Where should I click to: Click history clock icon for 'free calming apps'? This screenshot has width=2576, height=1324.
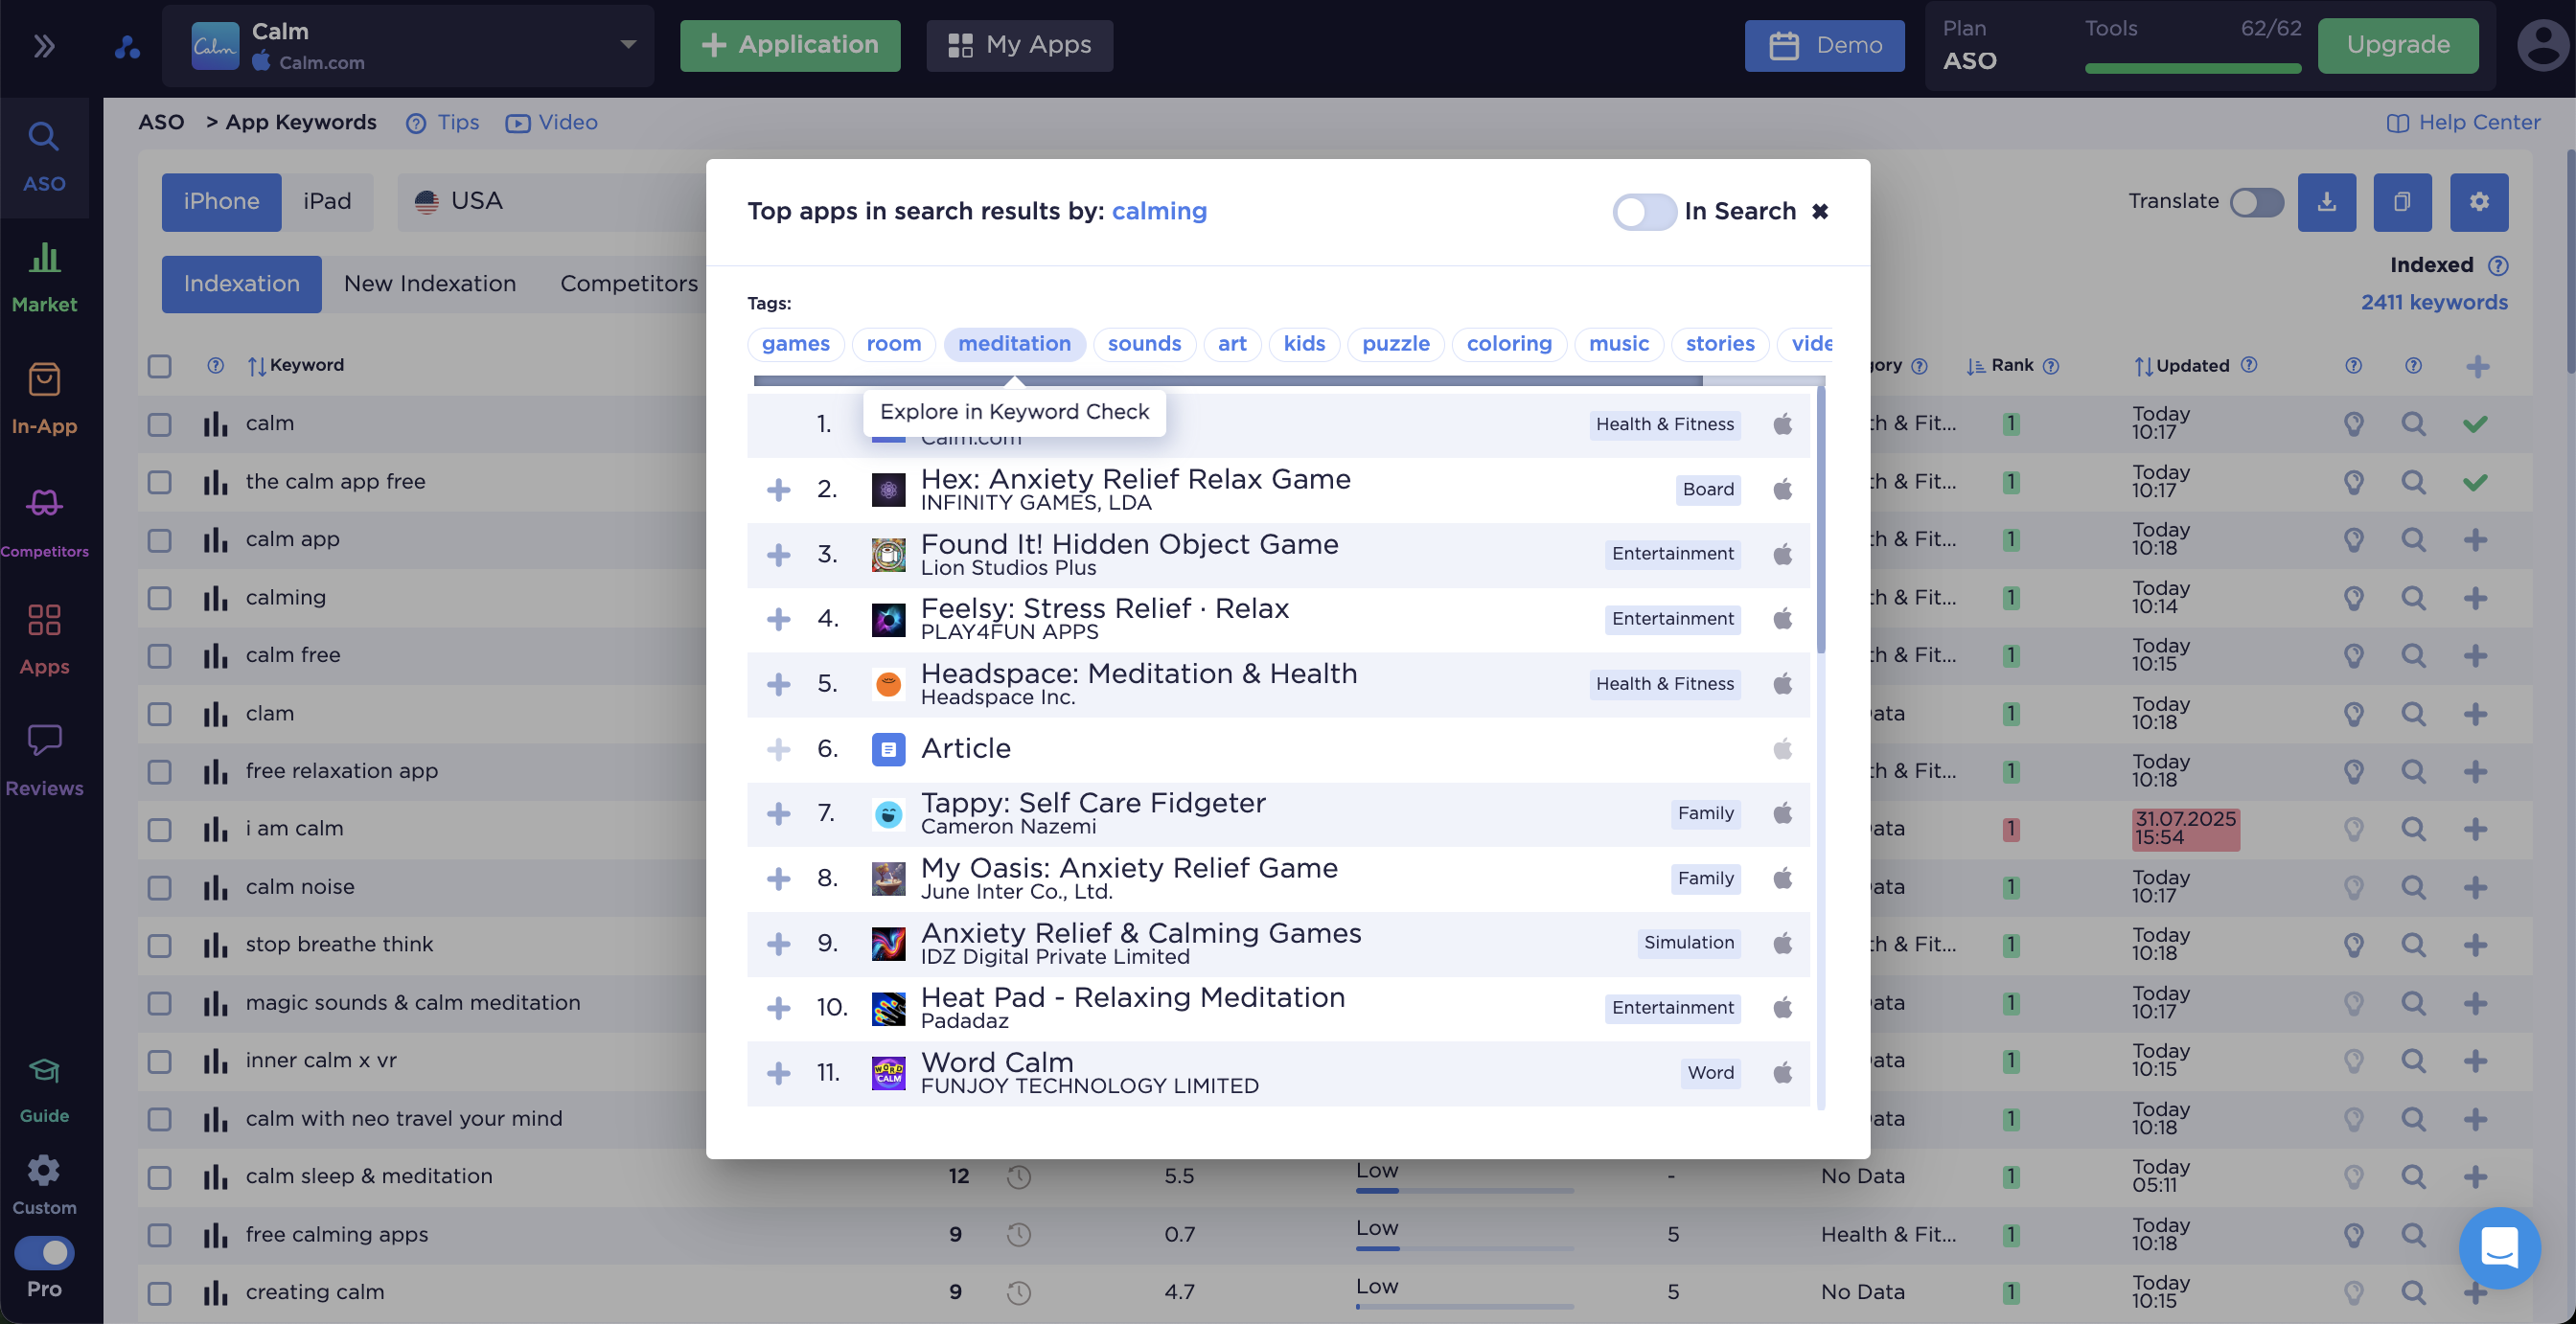click(1019, 1235)
